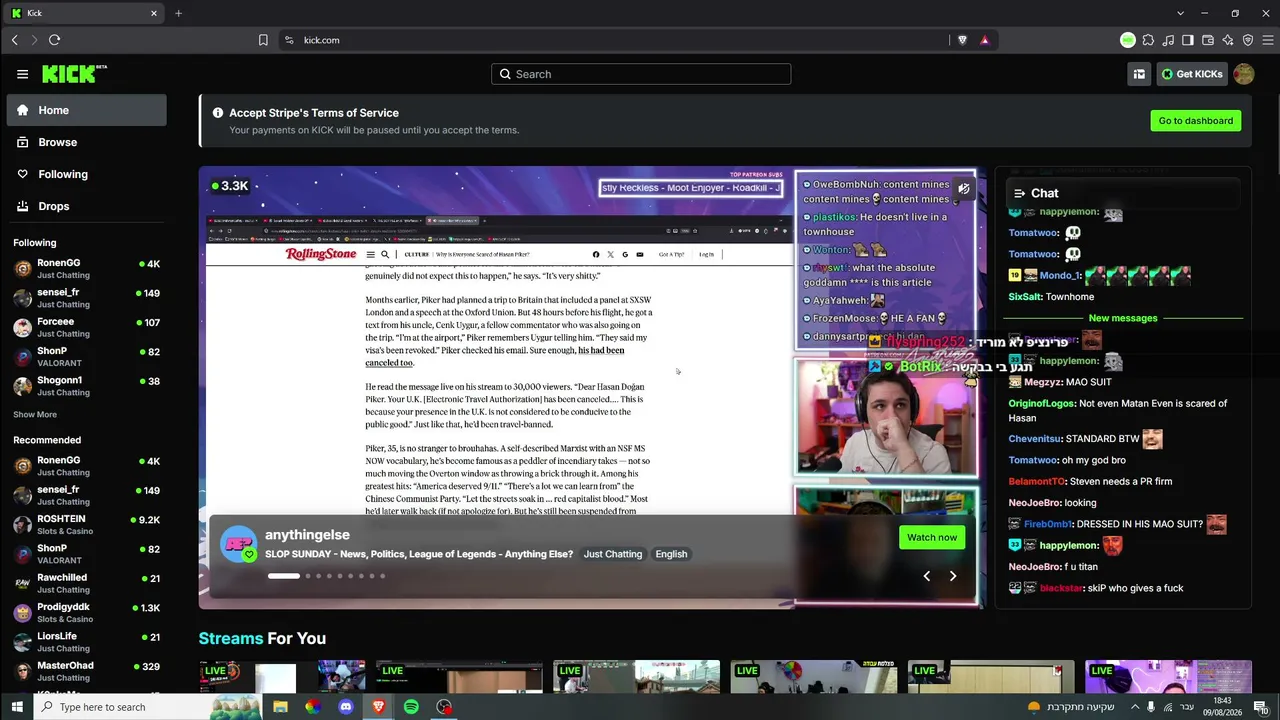1280x720 pixels.
Task: Open the Brave Wallet icon
Action: click(1208, 40)
